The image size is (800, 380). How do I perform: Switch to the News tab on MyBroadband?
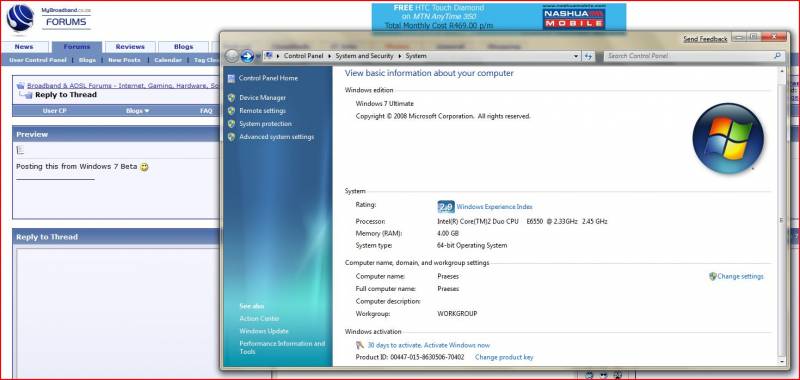point(24,46)
